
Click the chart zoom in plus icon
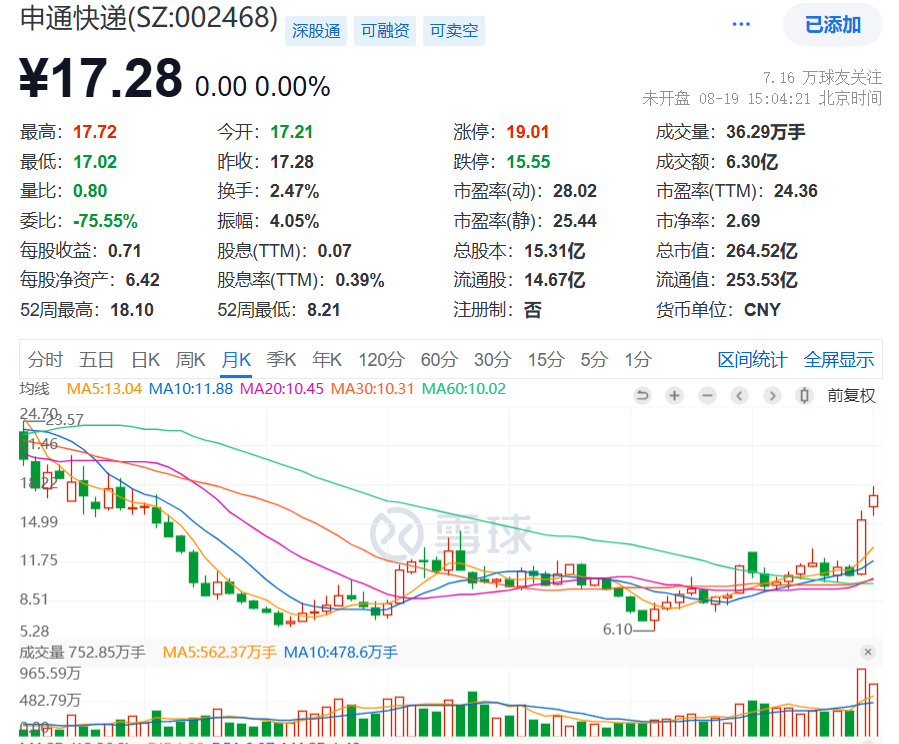(x=675, y=396)
